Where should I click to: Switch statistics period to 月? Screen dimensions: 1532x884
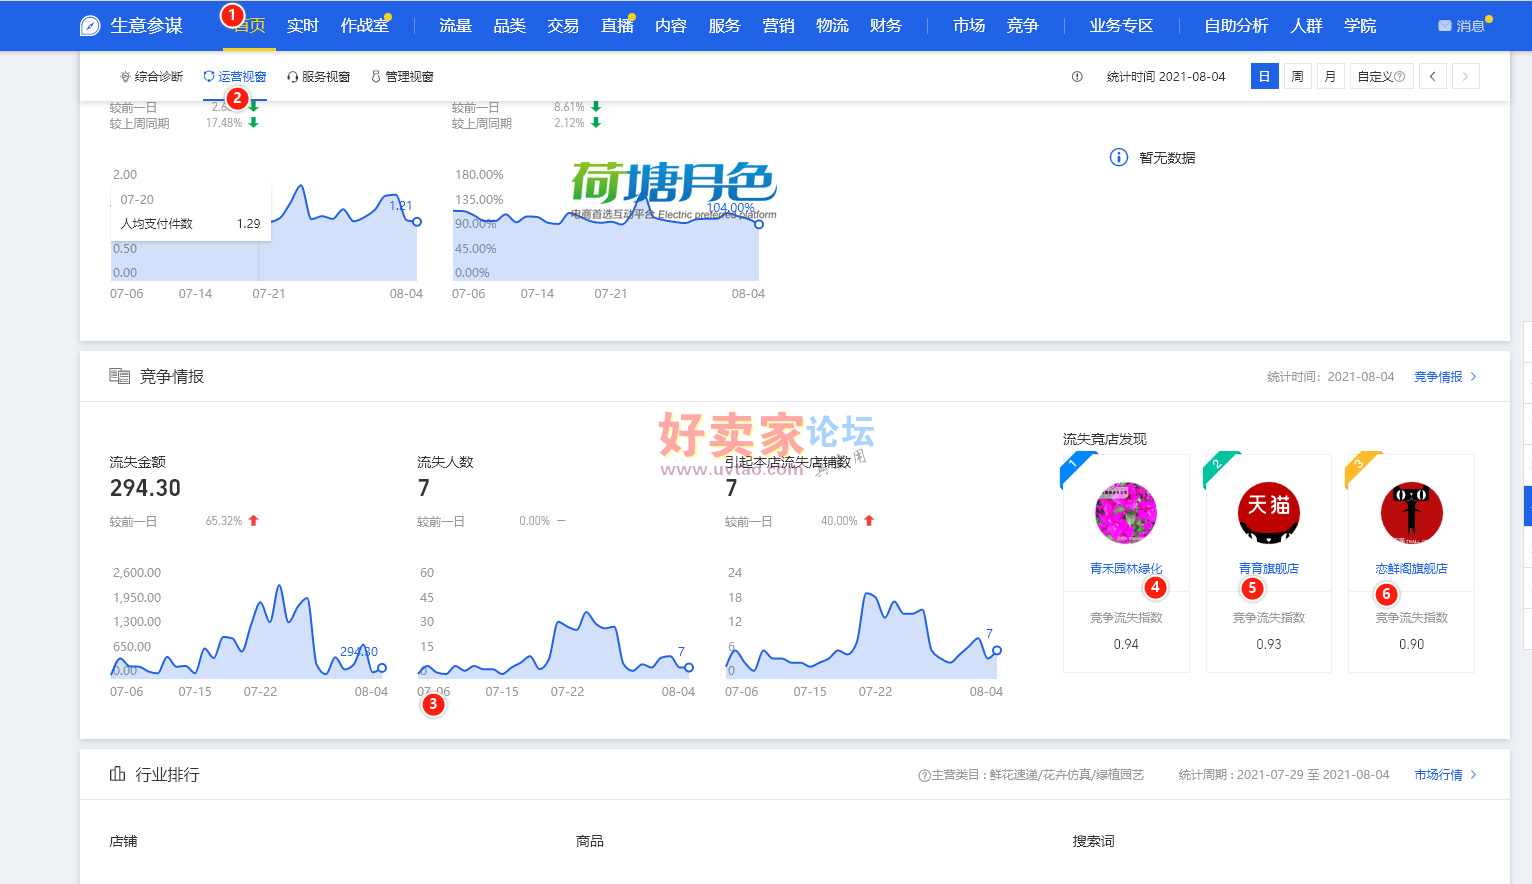(1330, 77)
